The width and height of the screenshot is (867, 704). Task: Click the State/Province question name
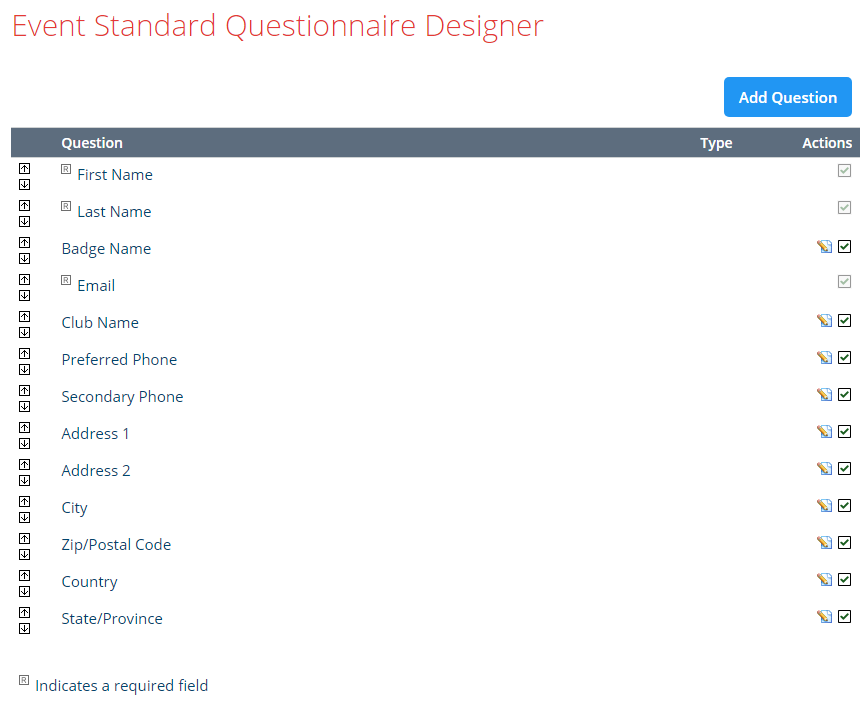coord(112,618)
